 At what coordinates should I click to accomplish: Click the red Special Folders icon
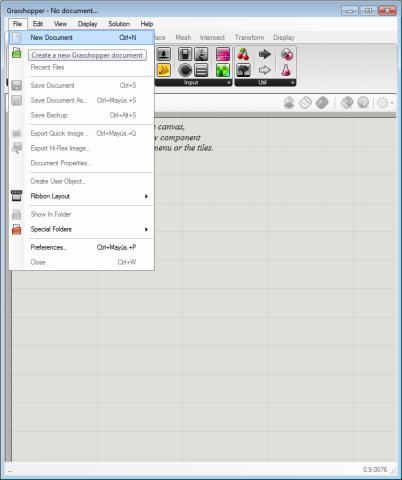(17, 229)
